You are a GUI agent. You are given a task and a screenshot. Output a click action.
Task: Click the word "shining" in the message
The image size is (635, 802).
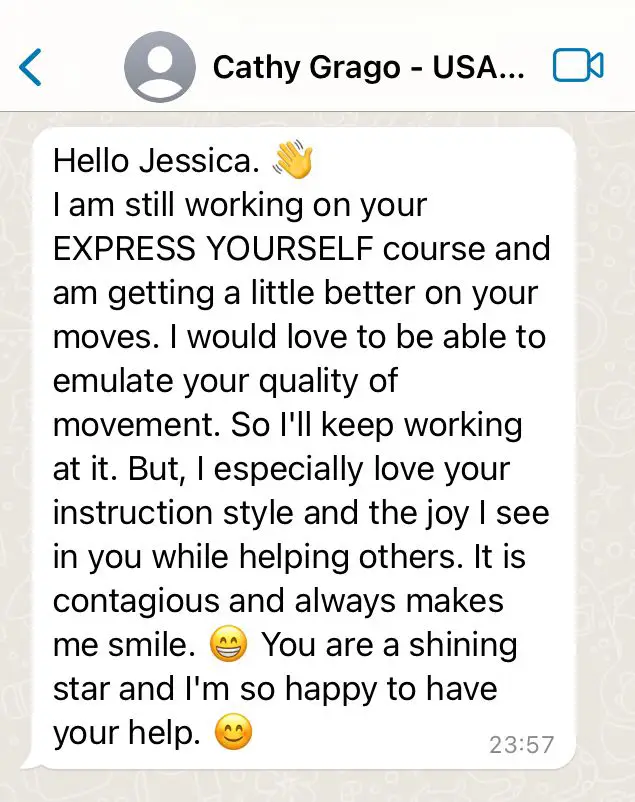455,646
